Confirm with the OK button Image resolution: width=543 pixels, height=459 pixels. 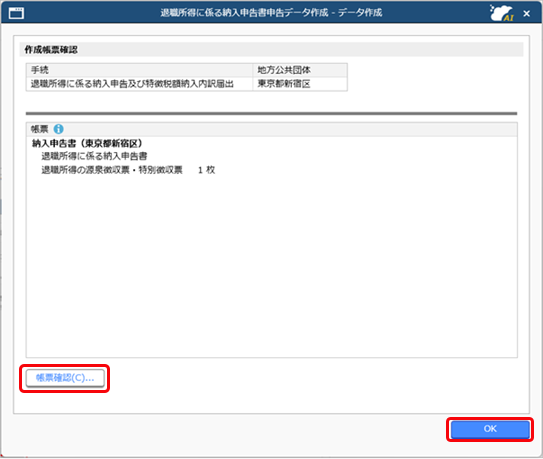coord(490,429)
